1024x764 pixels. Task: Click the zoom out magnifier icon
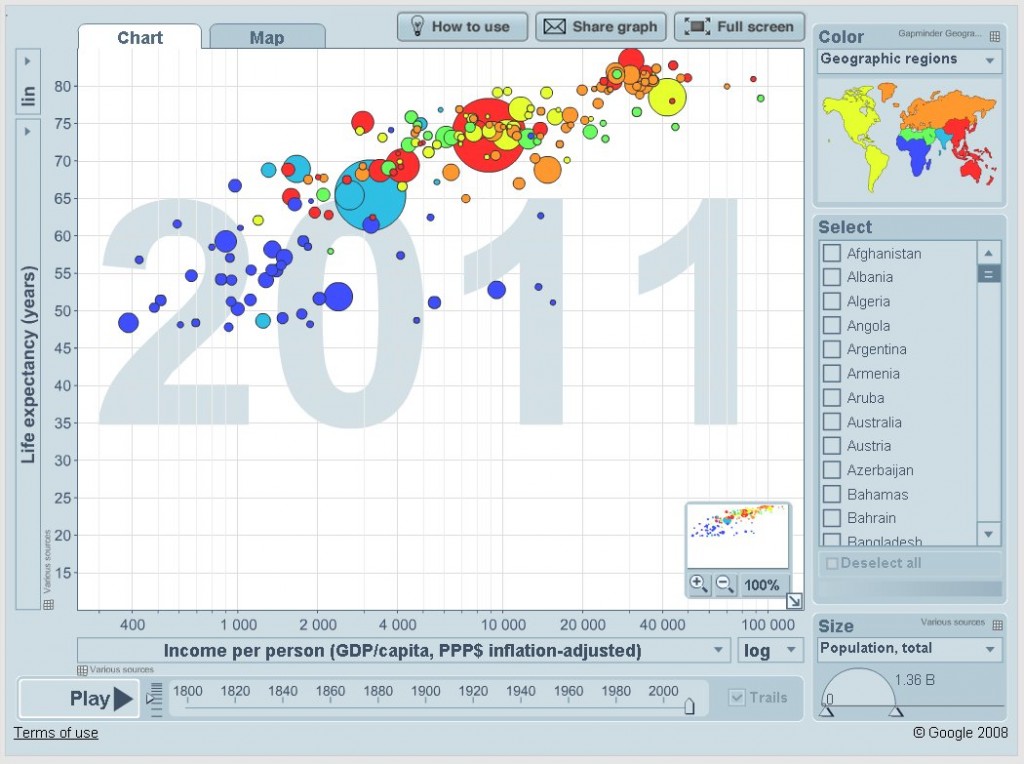point(725,584)
